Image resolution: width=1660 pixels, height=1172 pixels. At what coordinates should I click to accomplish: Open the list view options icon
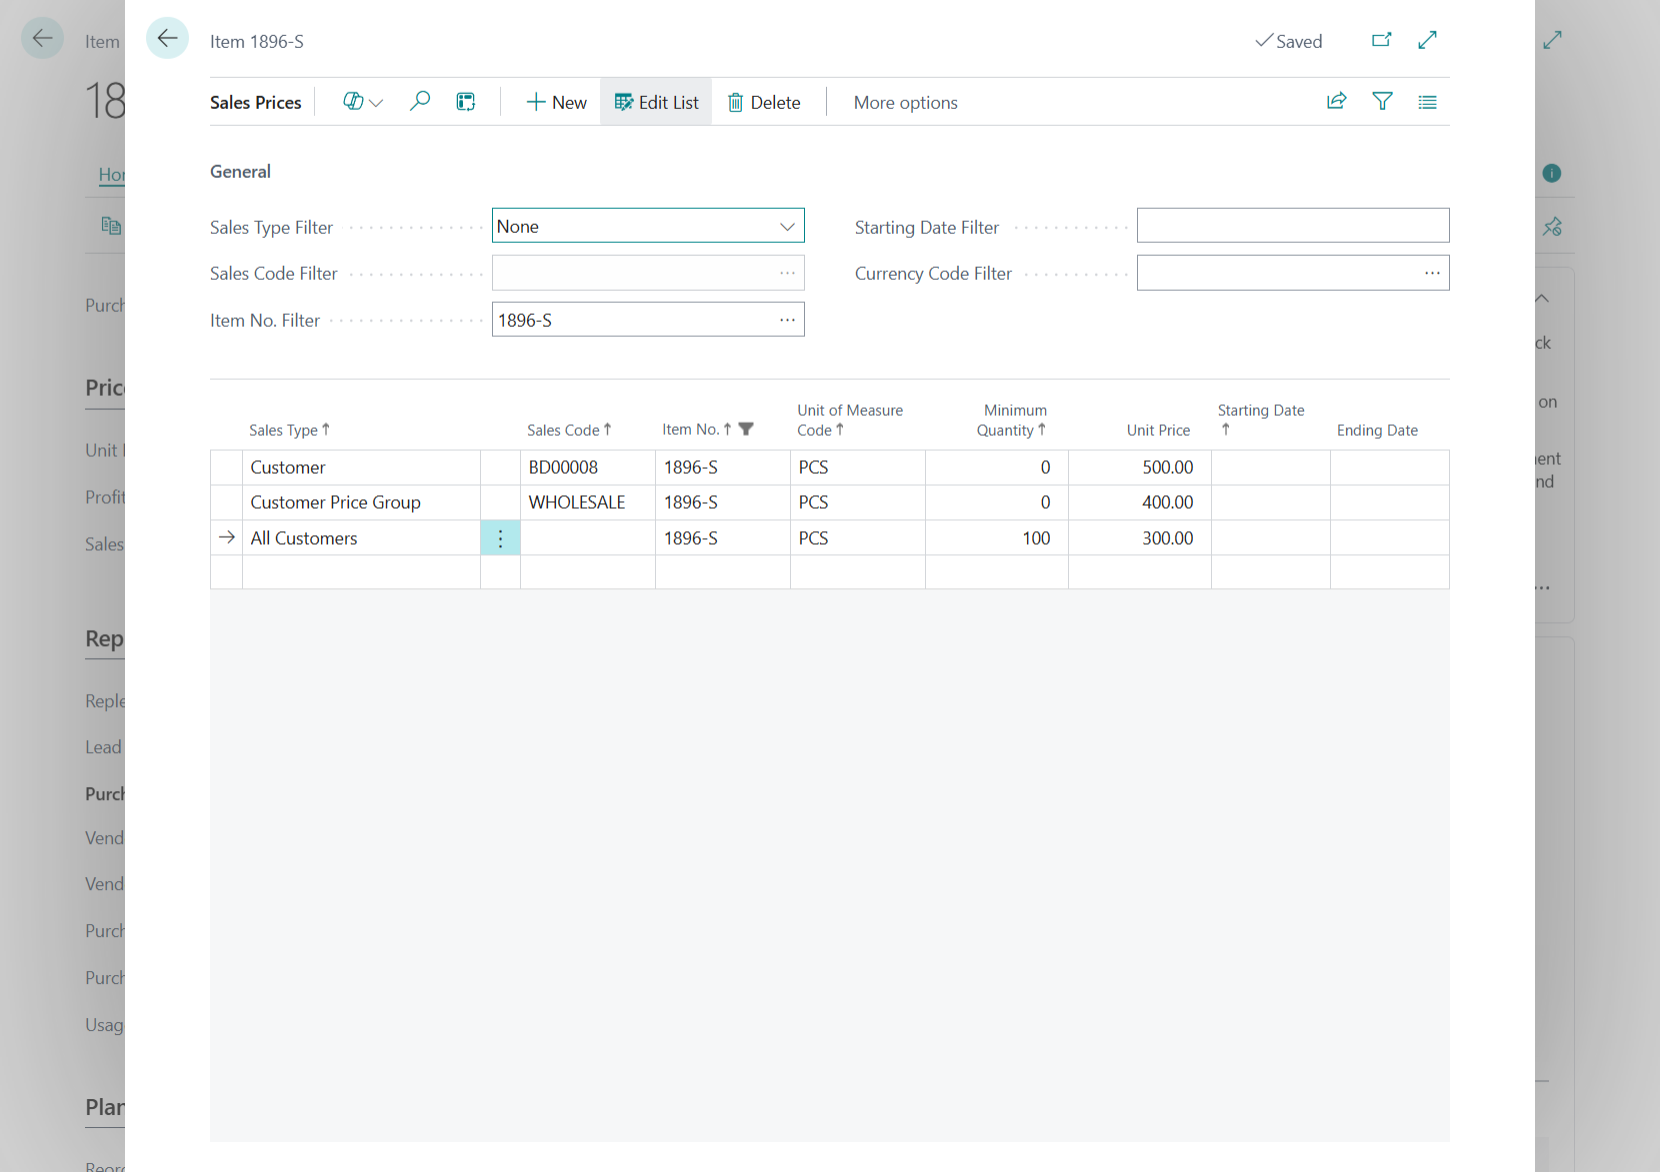(1427, 102)
